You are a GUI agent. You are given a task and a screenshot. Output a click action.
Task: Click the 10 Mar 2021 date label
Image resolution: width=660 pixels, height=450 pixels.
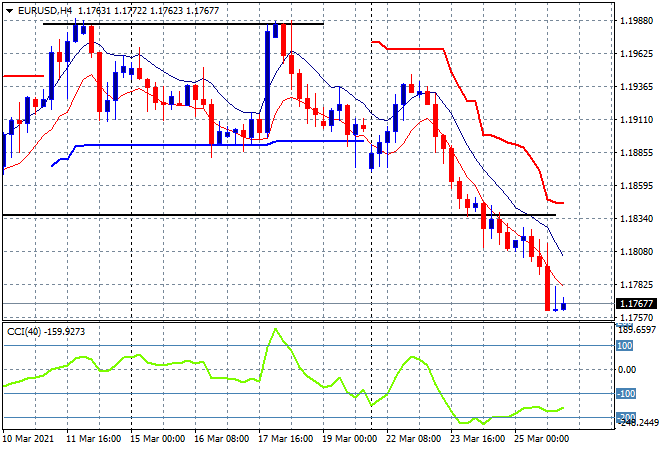(29, 439)
